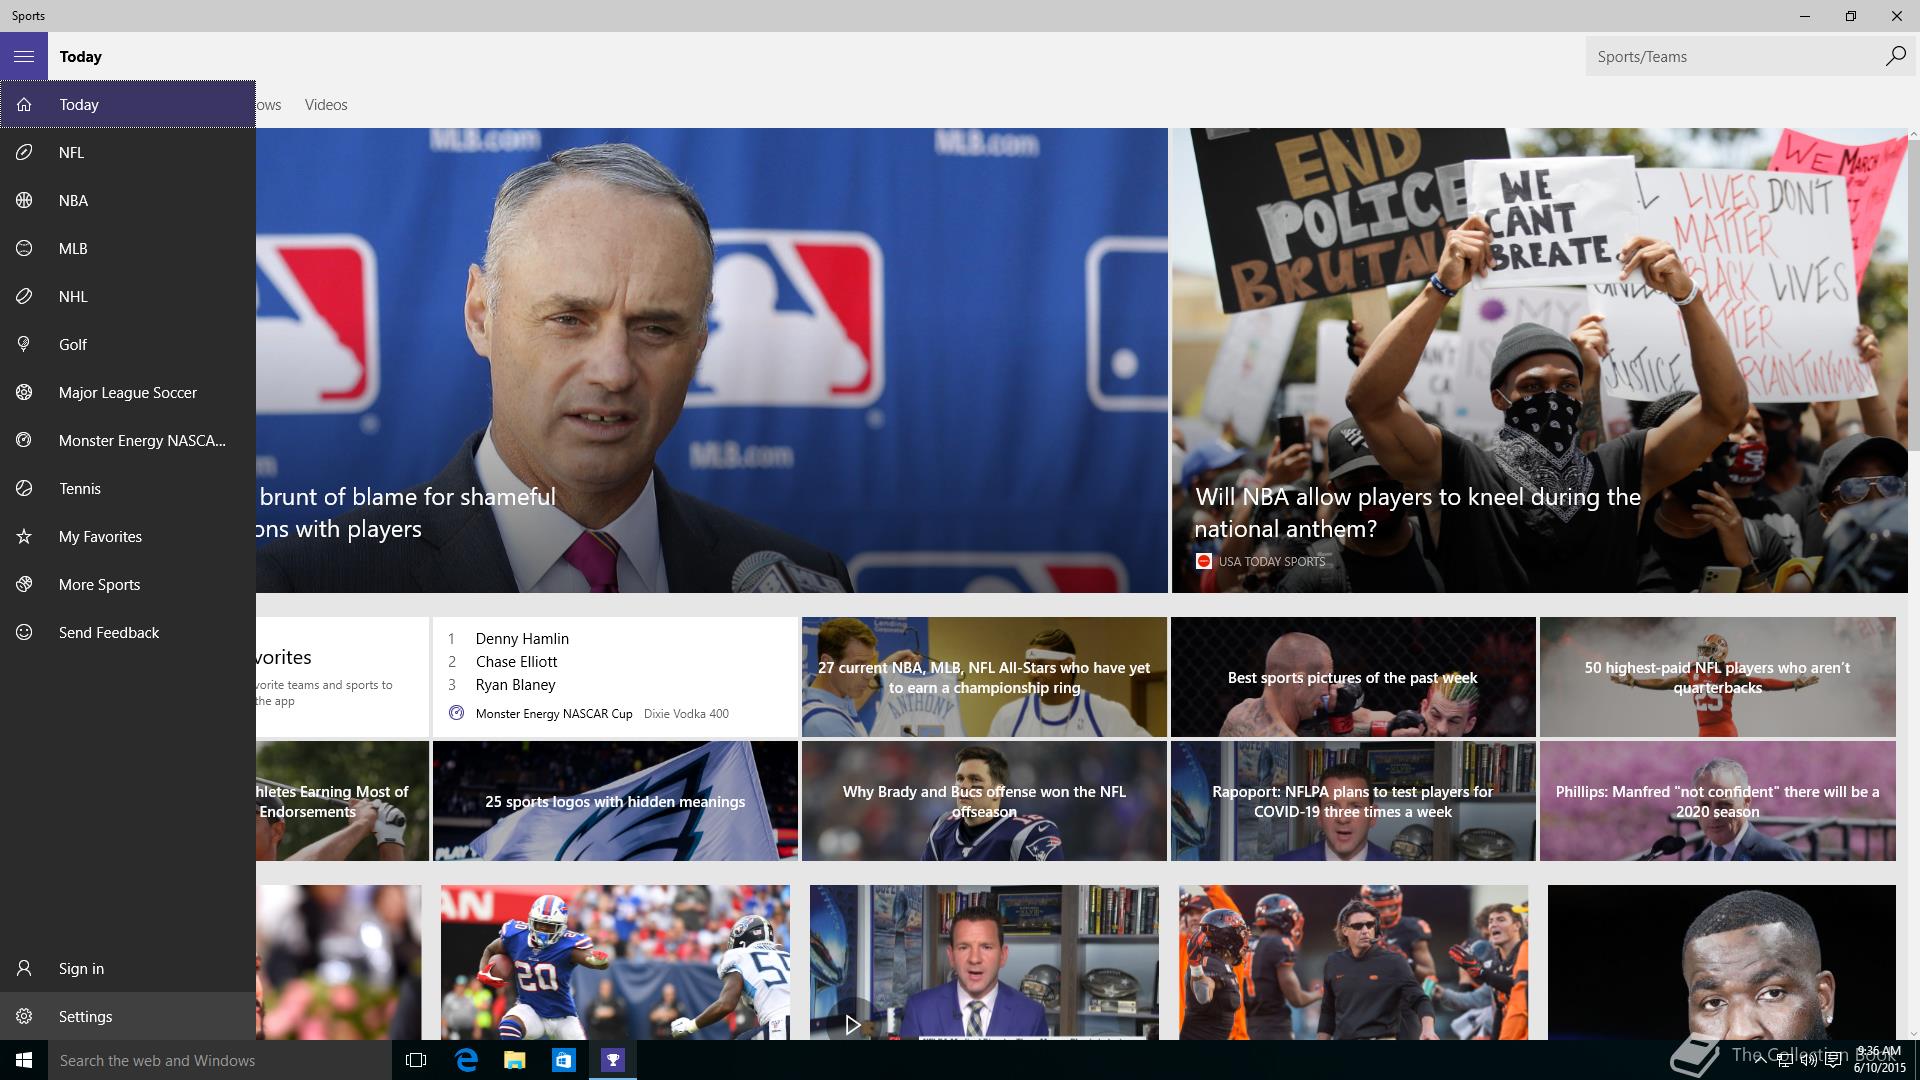This screenshot has height=1080, width=1920.
Task: Open the MLB commissioner headline story
Action: pos(711,360)
